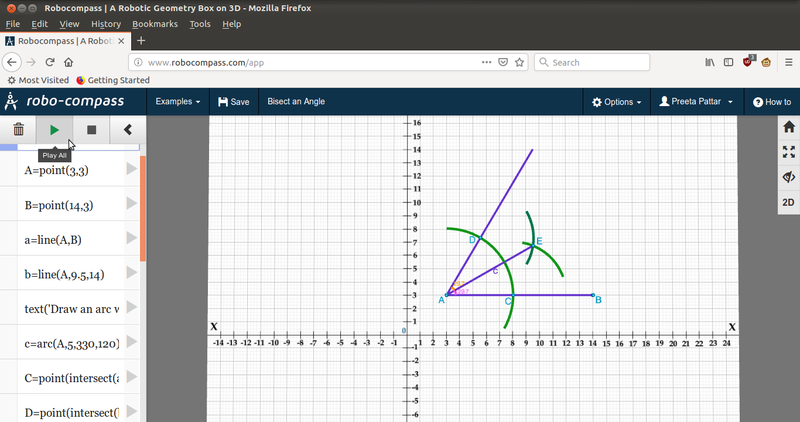The image size is (800, 422).
Task: Open a new browser tab
Action: coord(141,41)
